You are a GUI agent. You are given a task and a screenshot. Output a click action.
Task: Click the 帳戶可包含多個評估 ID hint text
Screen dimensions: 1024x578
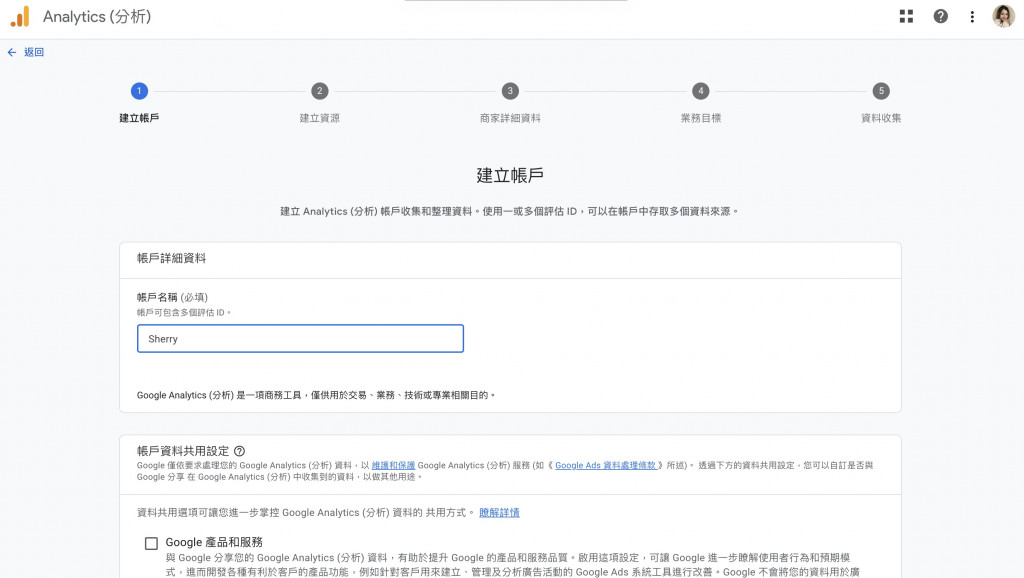coord(184,313)
